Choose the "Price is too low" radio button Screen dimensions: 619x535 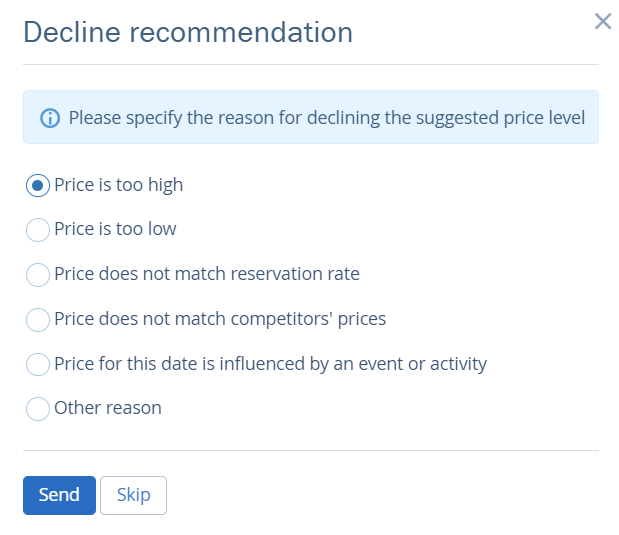click(38, 229)
